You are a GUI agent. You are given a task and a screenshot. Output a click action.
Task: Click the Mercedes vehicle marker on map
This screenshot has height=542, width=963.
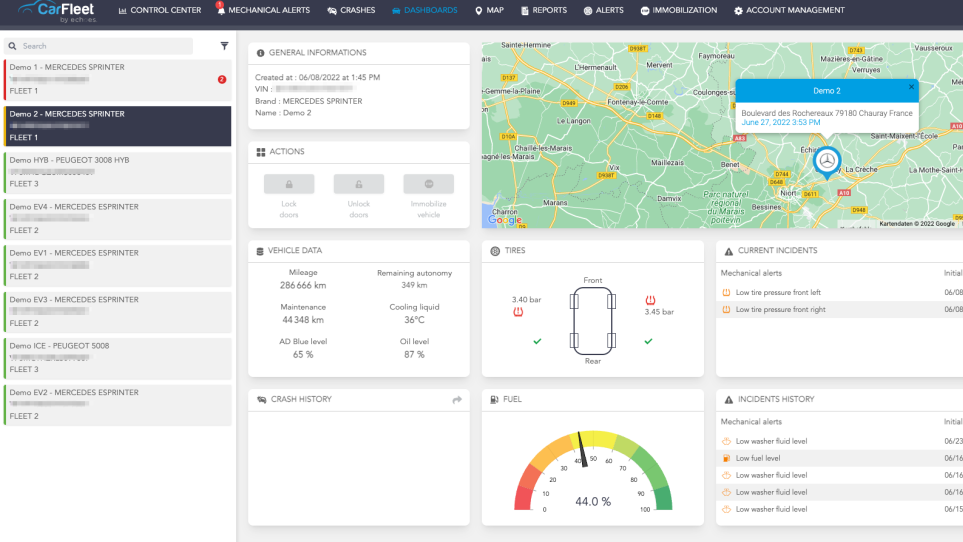coord(827,160)
